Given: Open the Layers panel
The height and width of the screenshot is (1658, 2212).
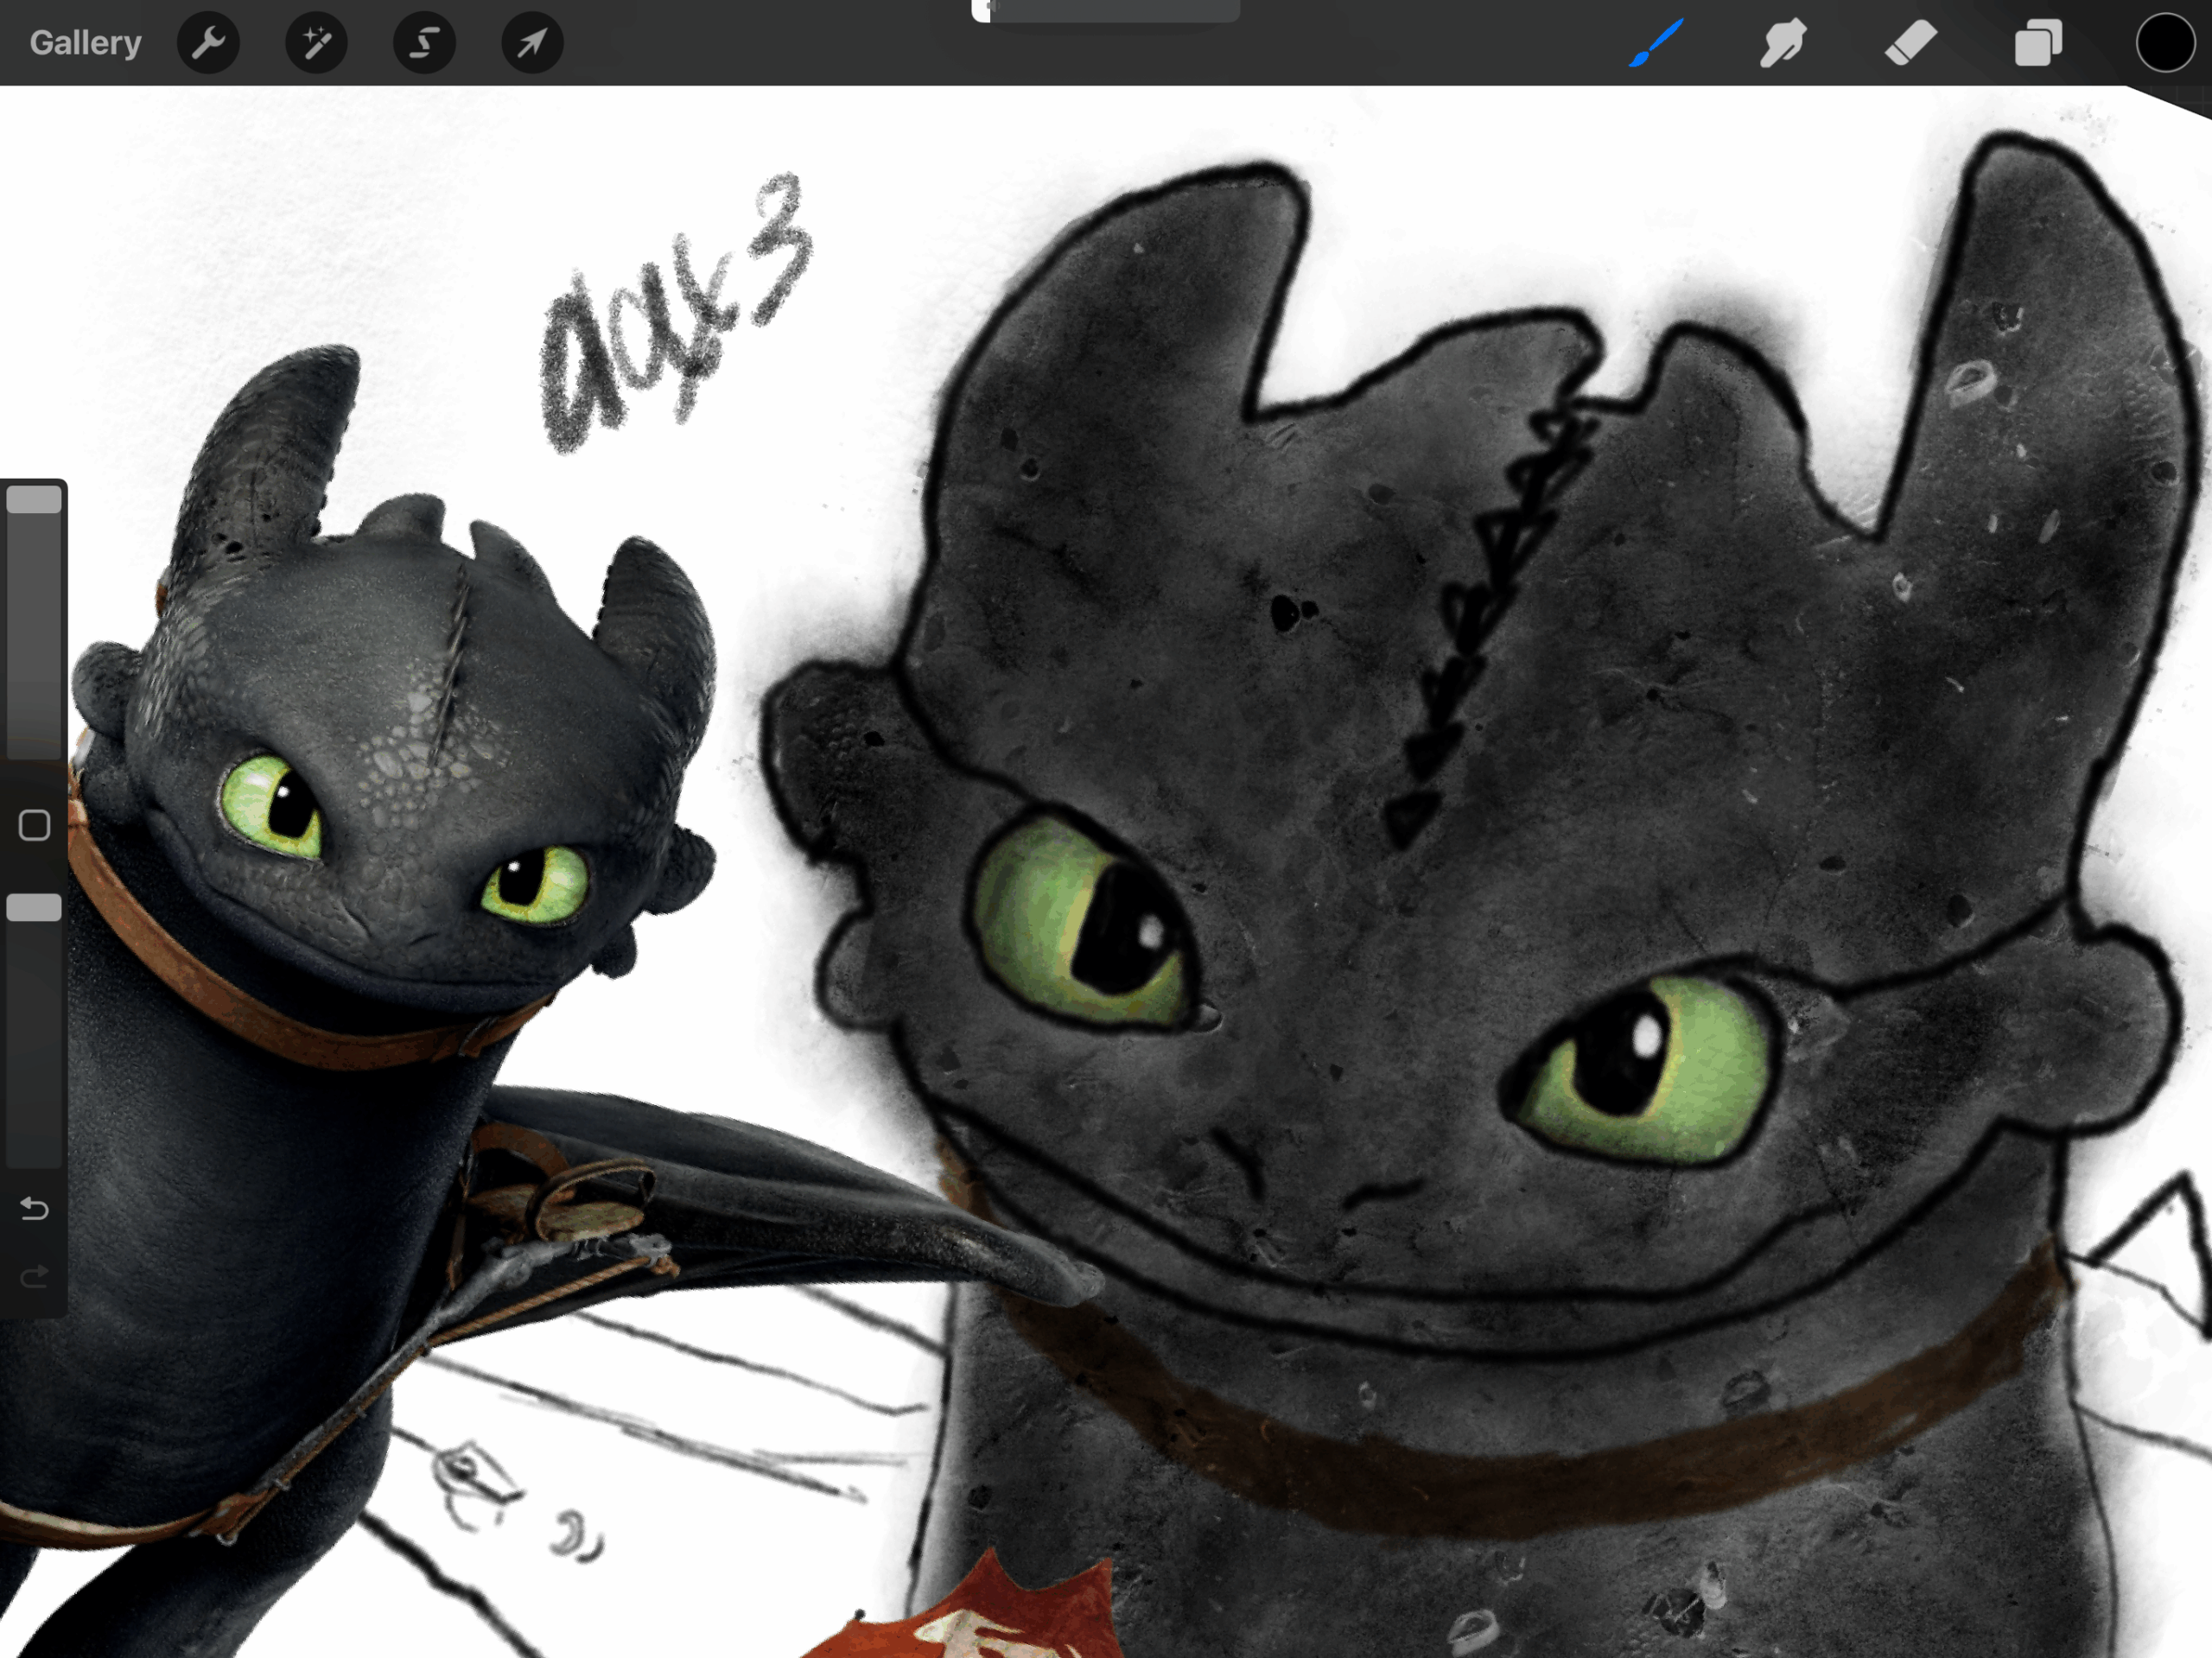Looking at the screenshot, I should tap(2038, 43).
